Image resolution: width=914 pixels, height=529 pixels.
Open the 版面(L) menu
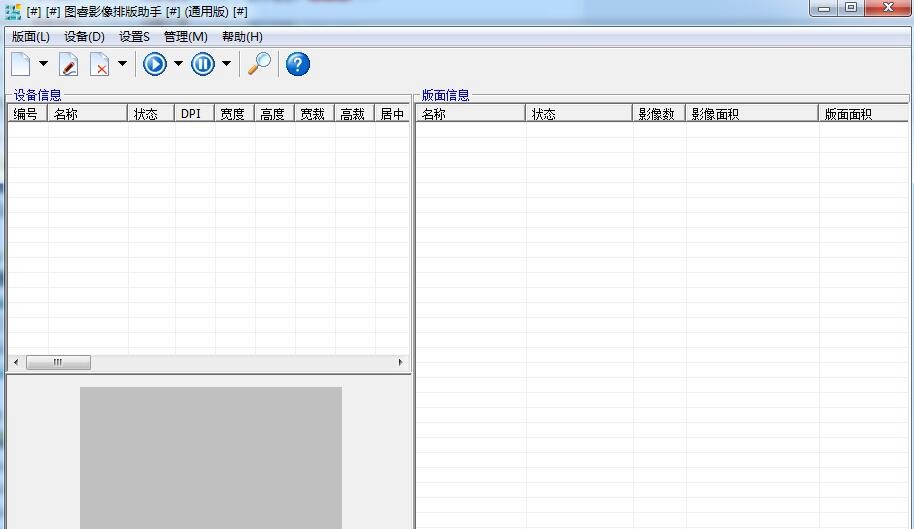(30, 37)
